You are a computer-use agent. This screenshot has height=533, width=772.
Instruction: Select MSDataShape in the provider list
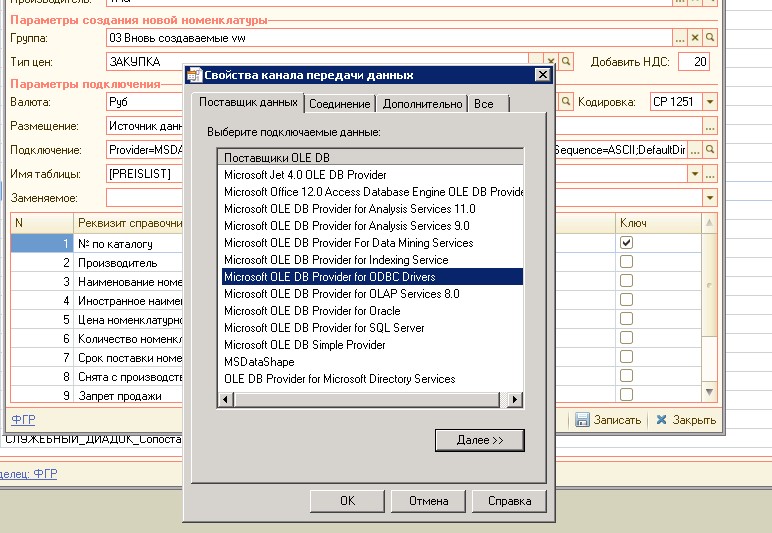[x=372, y=362]
